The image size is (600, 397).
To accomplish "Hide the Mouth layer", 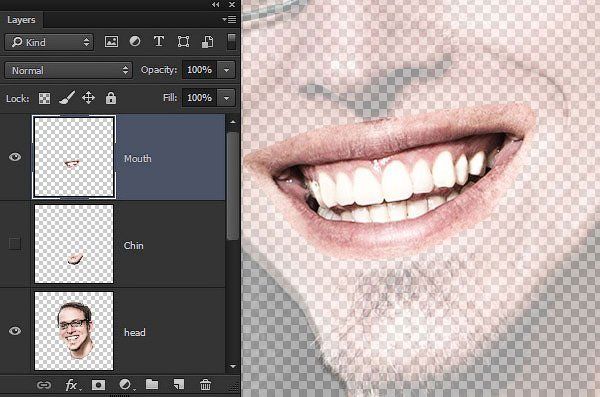I will click(15, 157).
